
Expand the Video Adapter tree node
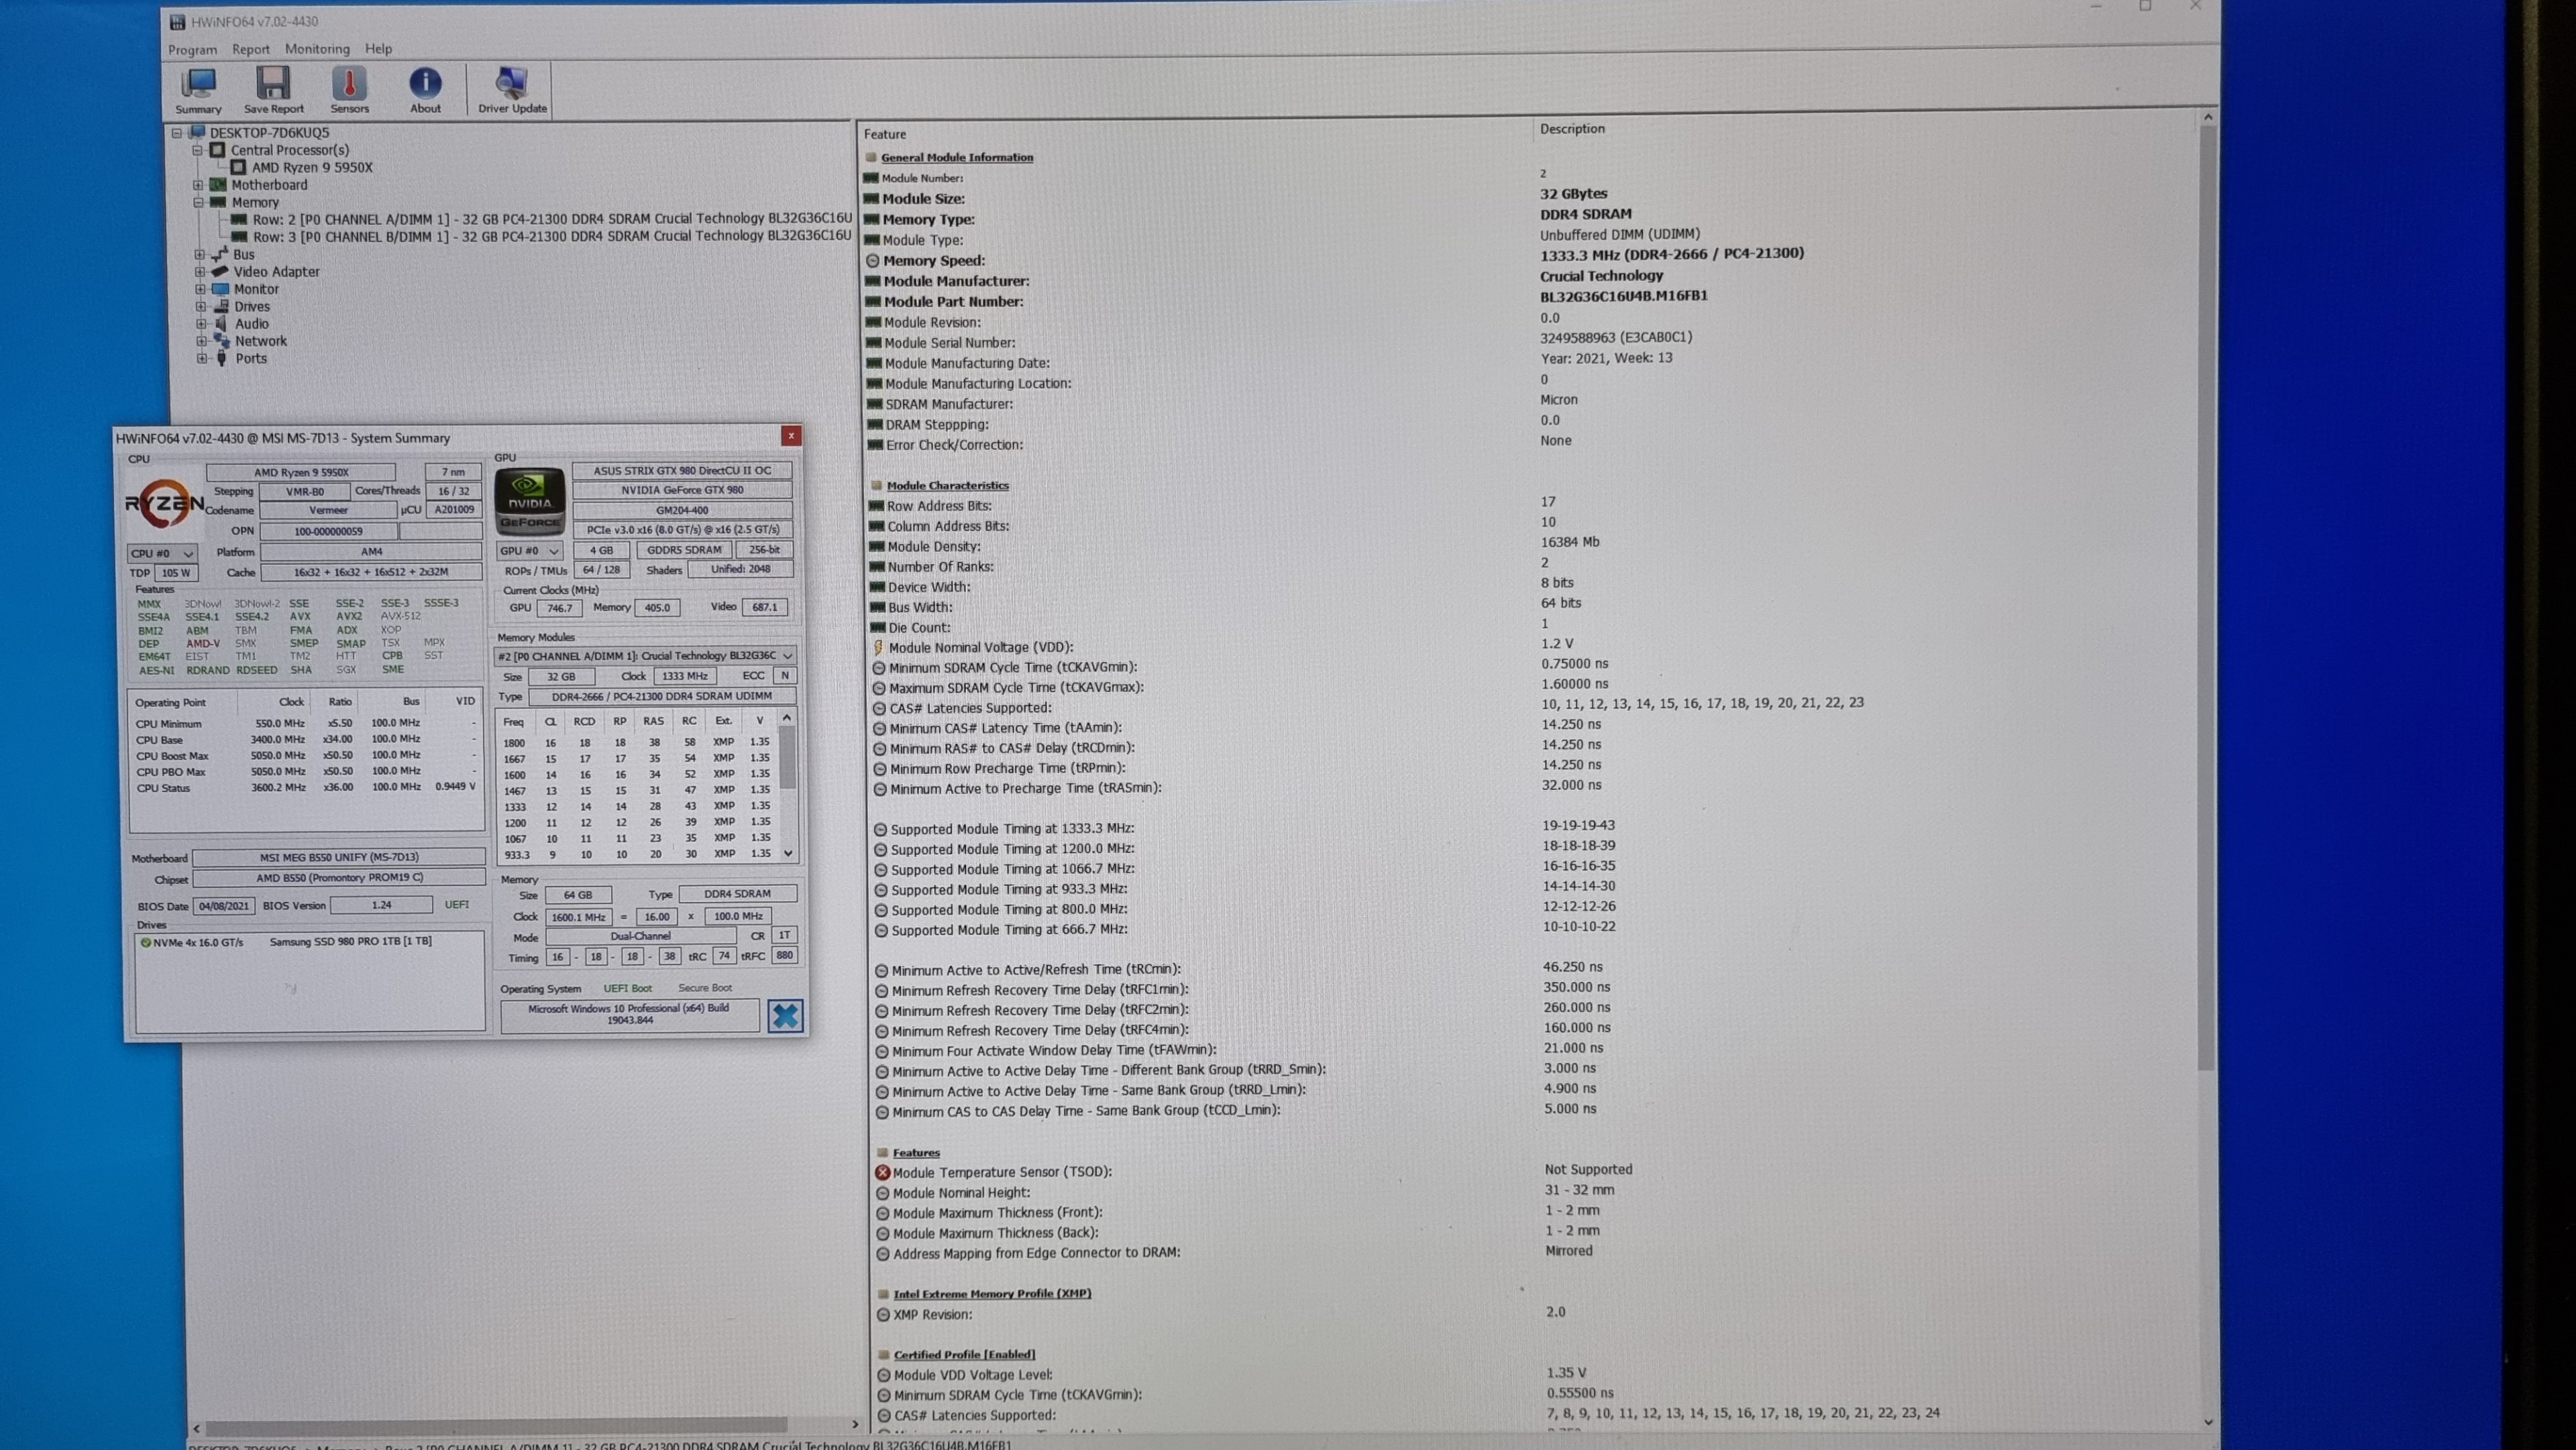coord(199,271)
